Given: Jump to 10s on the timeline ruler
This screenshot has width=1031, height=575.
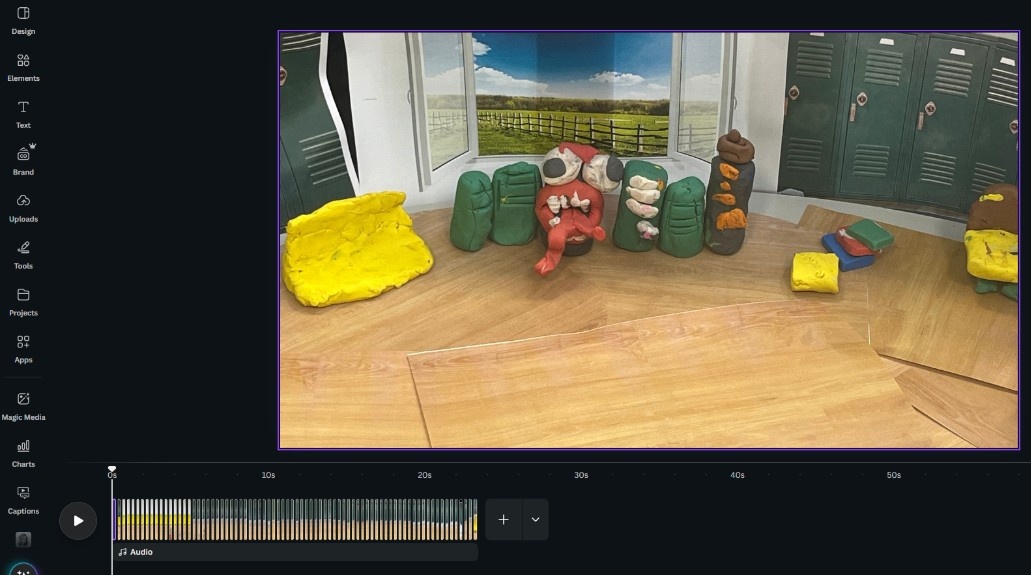Looking at the screenshot, I should (268, 475).
